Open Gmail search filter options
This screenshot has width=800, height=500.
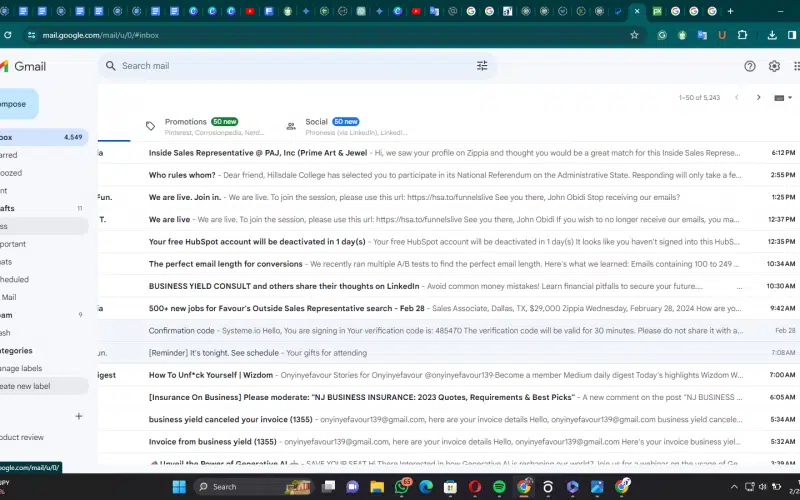482,66
